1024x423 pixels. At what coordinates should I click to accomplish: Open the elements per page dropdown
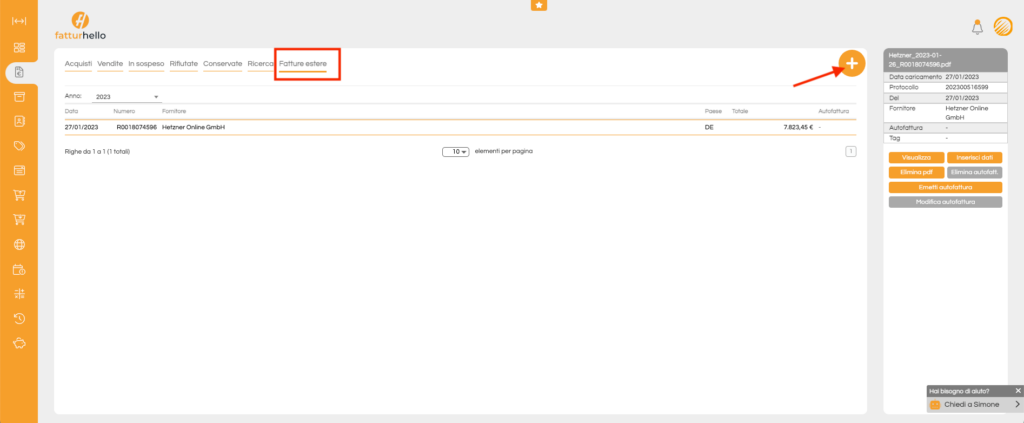pyautogui.click(x=457, y=151)
